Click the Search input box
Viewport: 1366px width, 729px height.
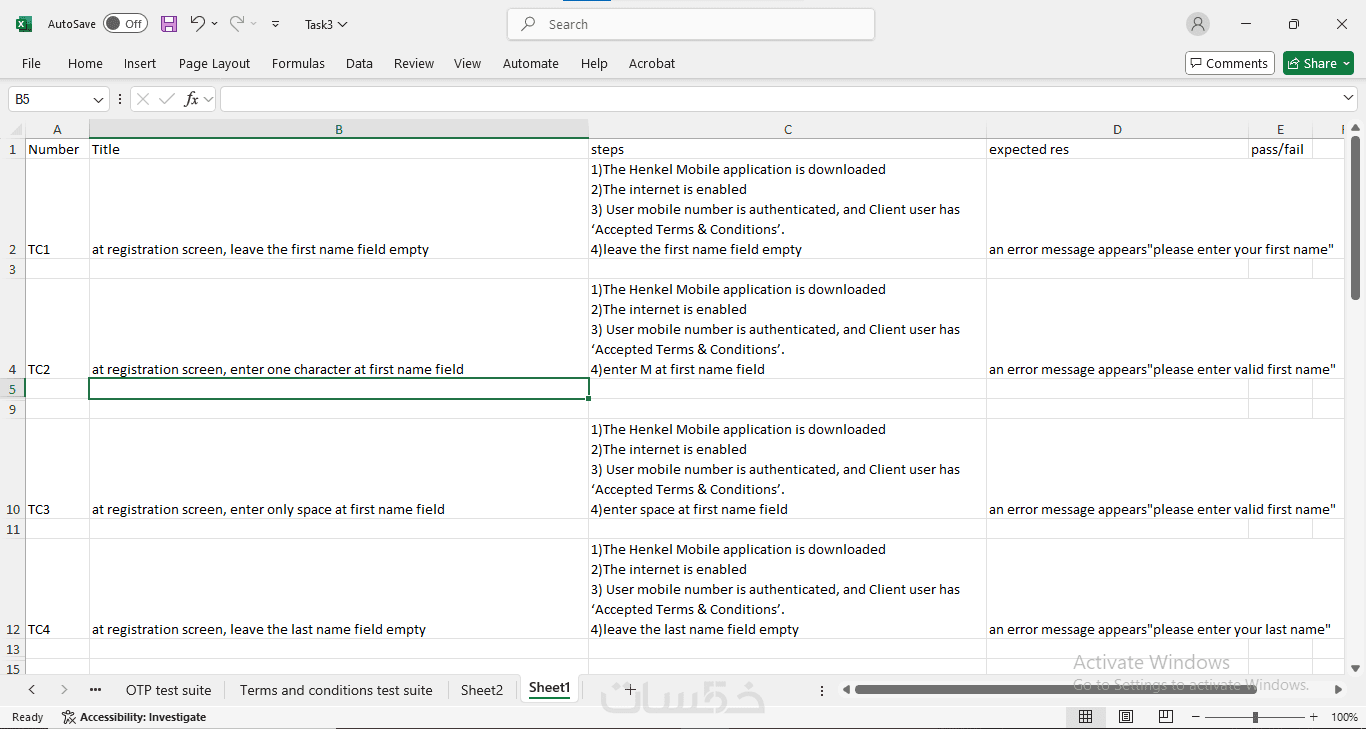[x=691, y=24]
